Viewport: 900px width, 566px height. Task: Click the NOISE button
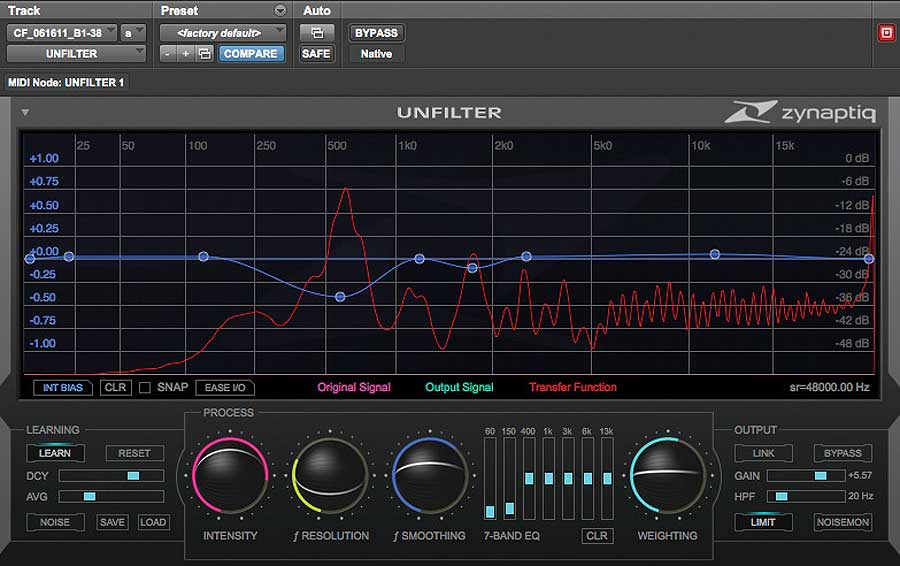(x=55, y=522)
